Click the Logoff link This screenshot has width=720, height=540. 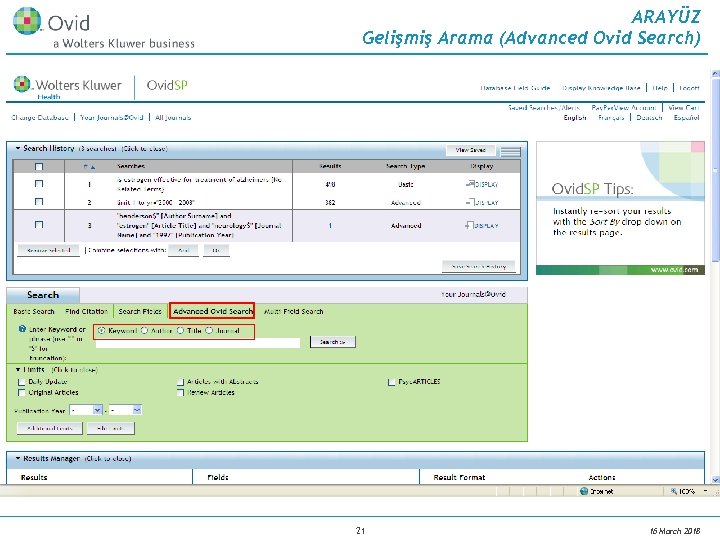click(x=689, y=88)
